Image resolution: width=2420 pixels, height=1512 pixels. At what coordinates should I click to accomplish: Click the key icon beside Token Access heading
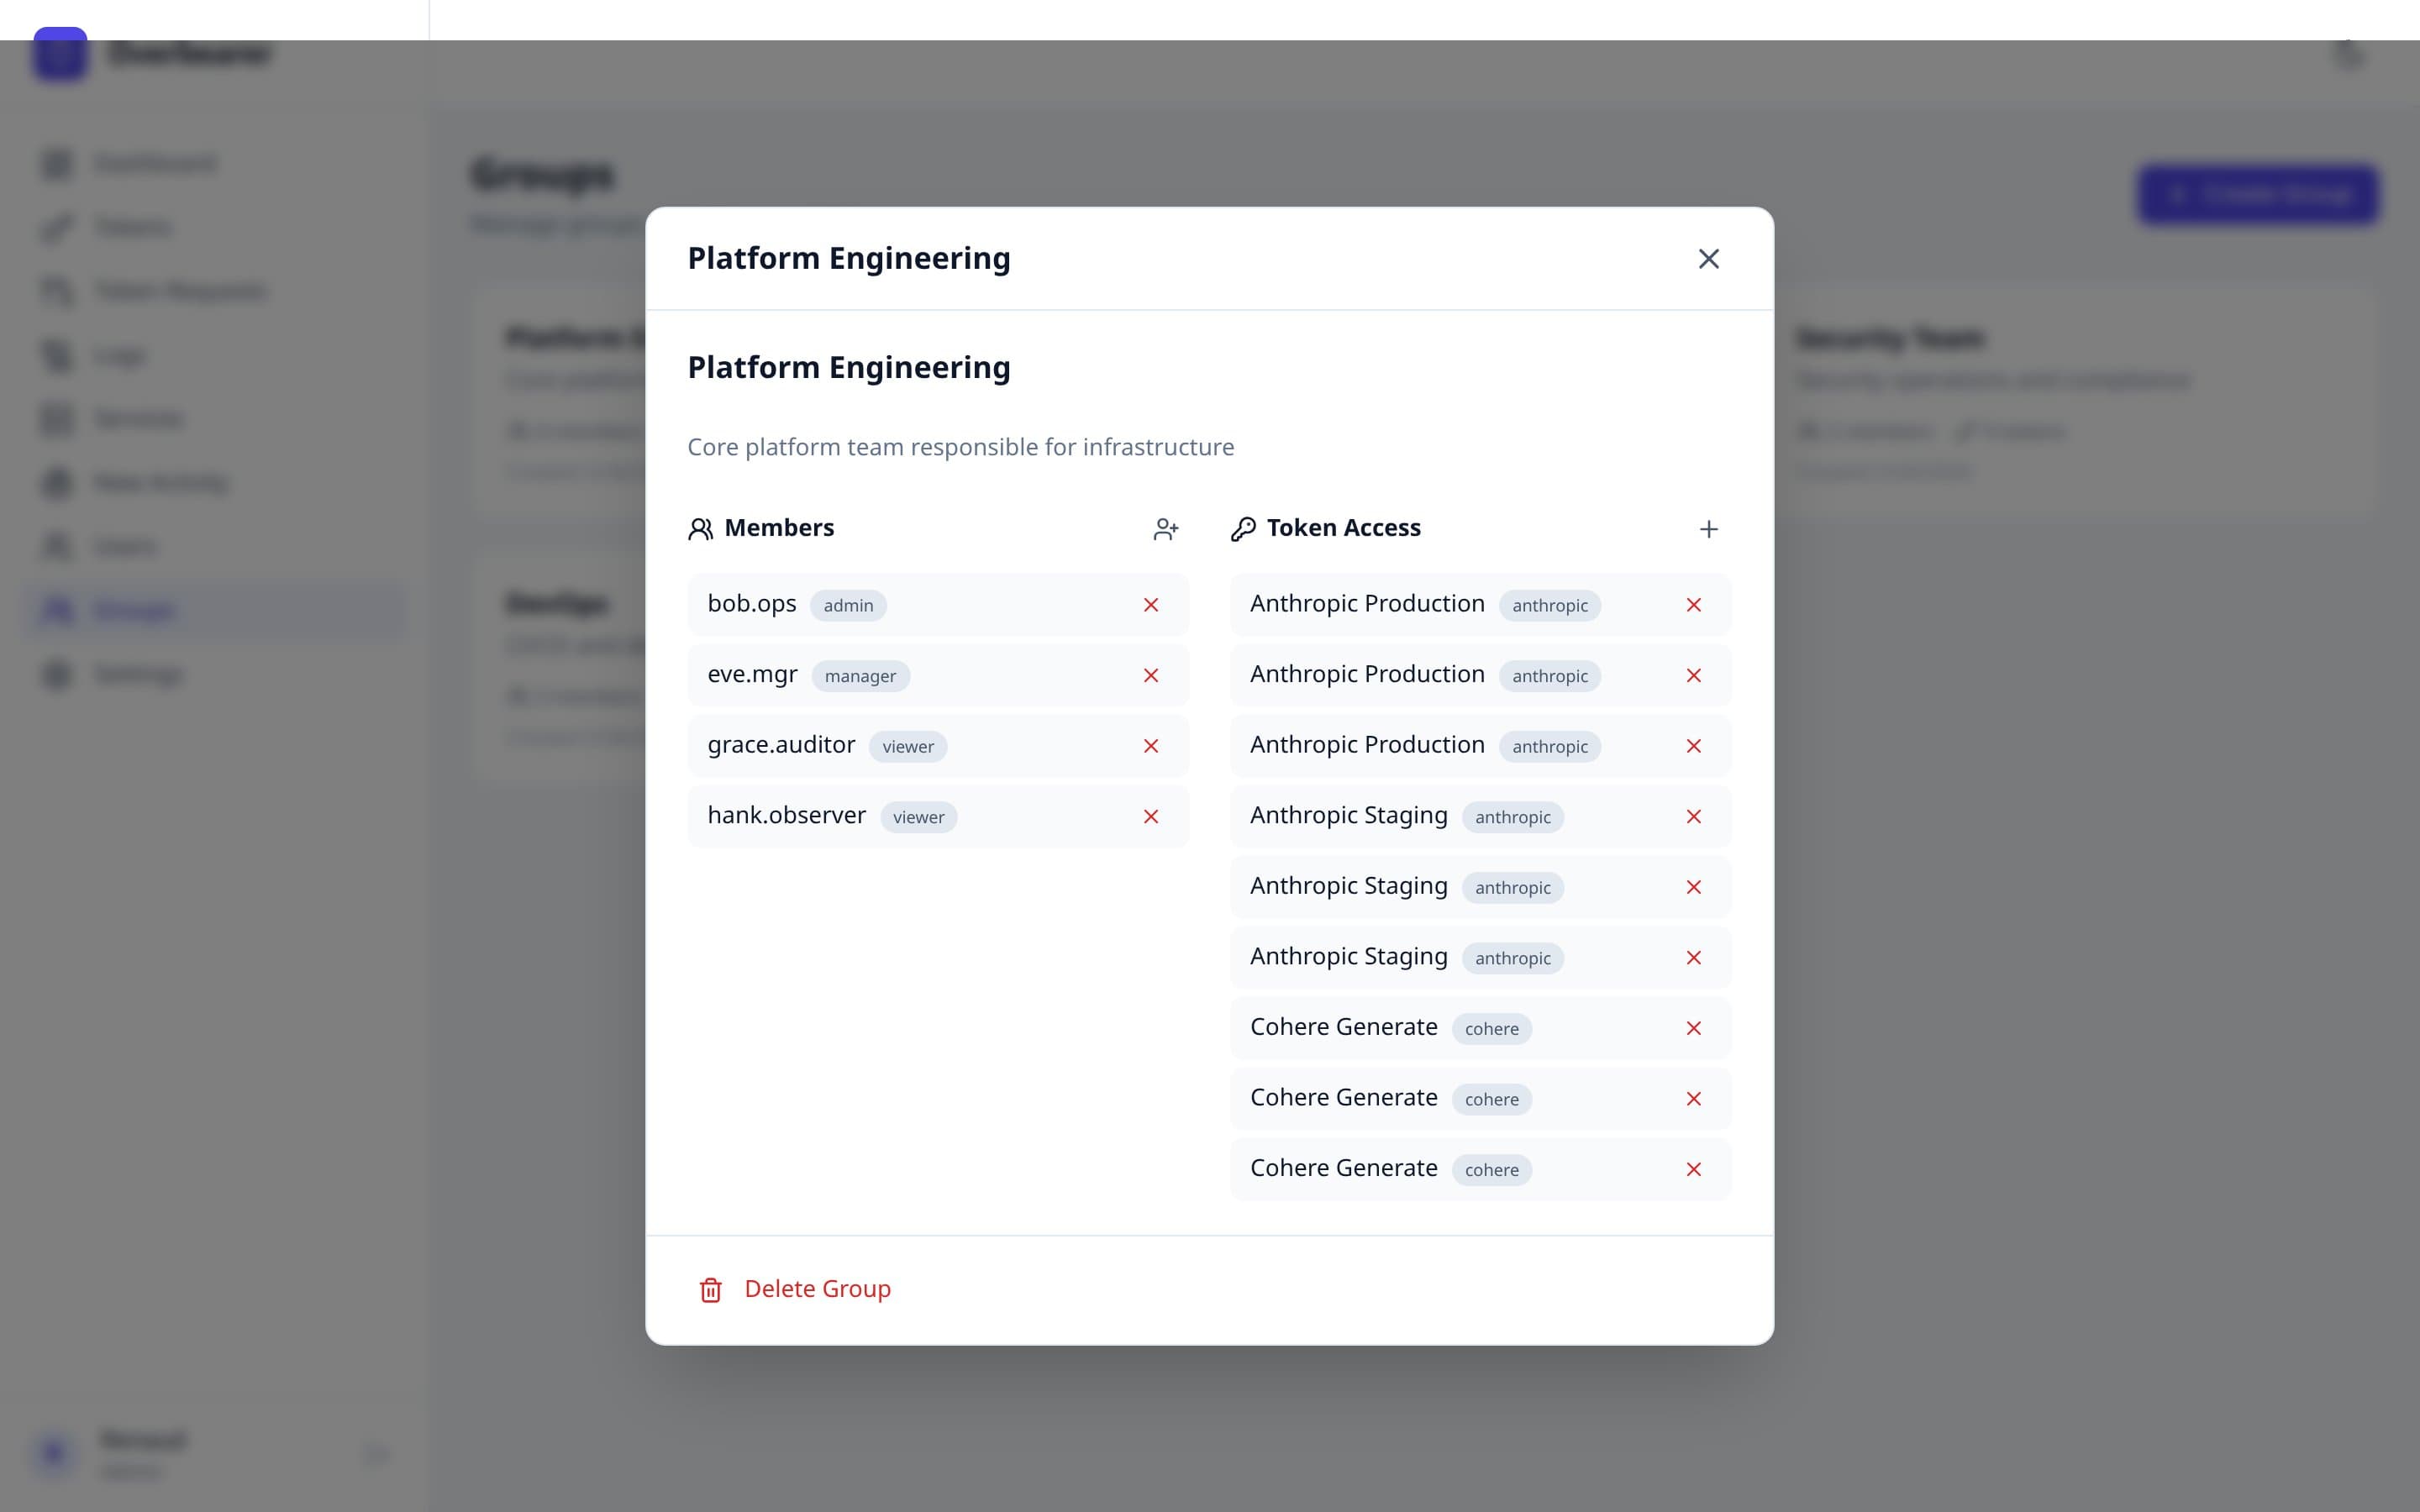coord(1243,529)
